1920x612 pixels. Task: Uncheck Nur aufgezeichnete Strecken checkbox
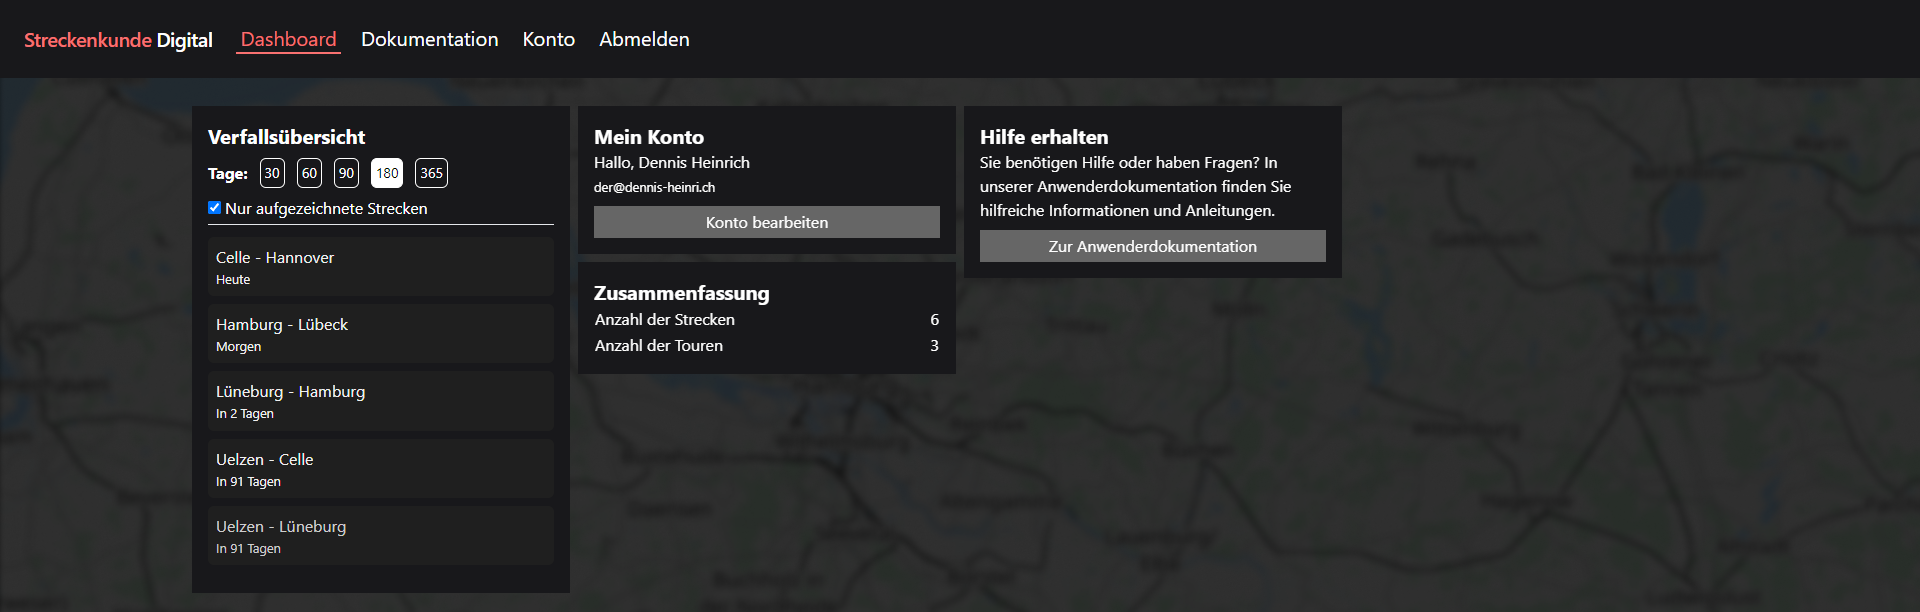tap(214, 208)
